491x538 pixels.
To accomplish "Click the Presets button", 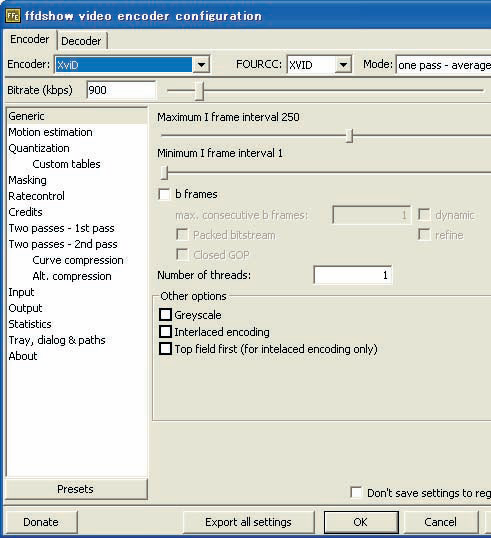I will 76,489.
